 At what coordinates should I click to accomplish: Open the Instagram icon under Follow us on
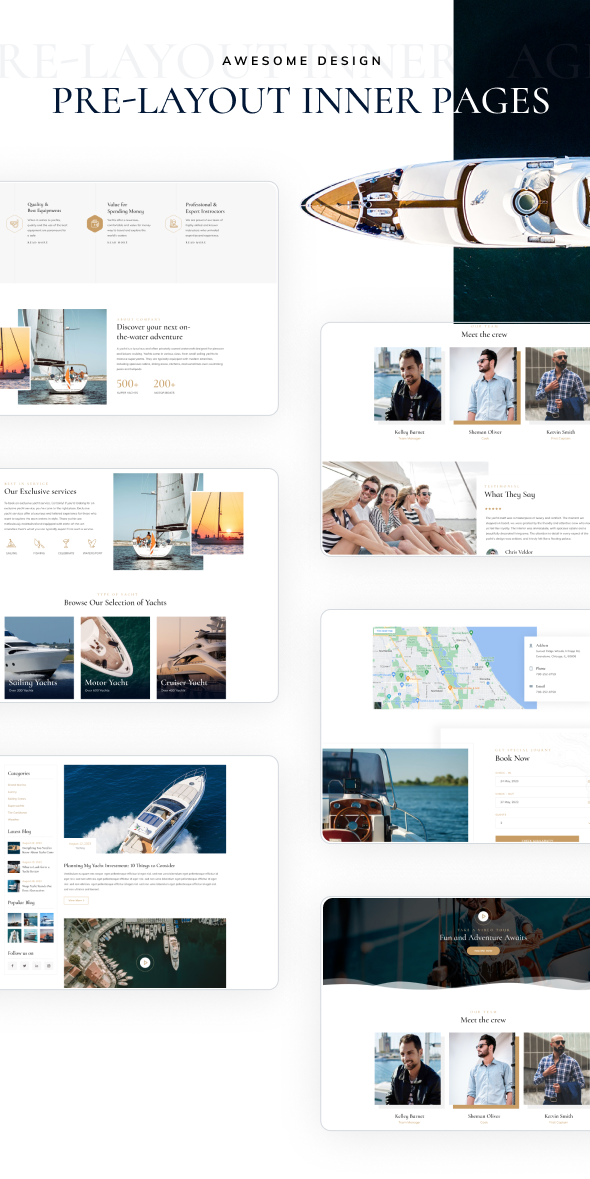click(49, 965)
